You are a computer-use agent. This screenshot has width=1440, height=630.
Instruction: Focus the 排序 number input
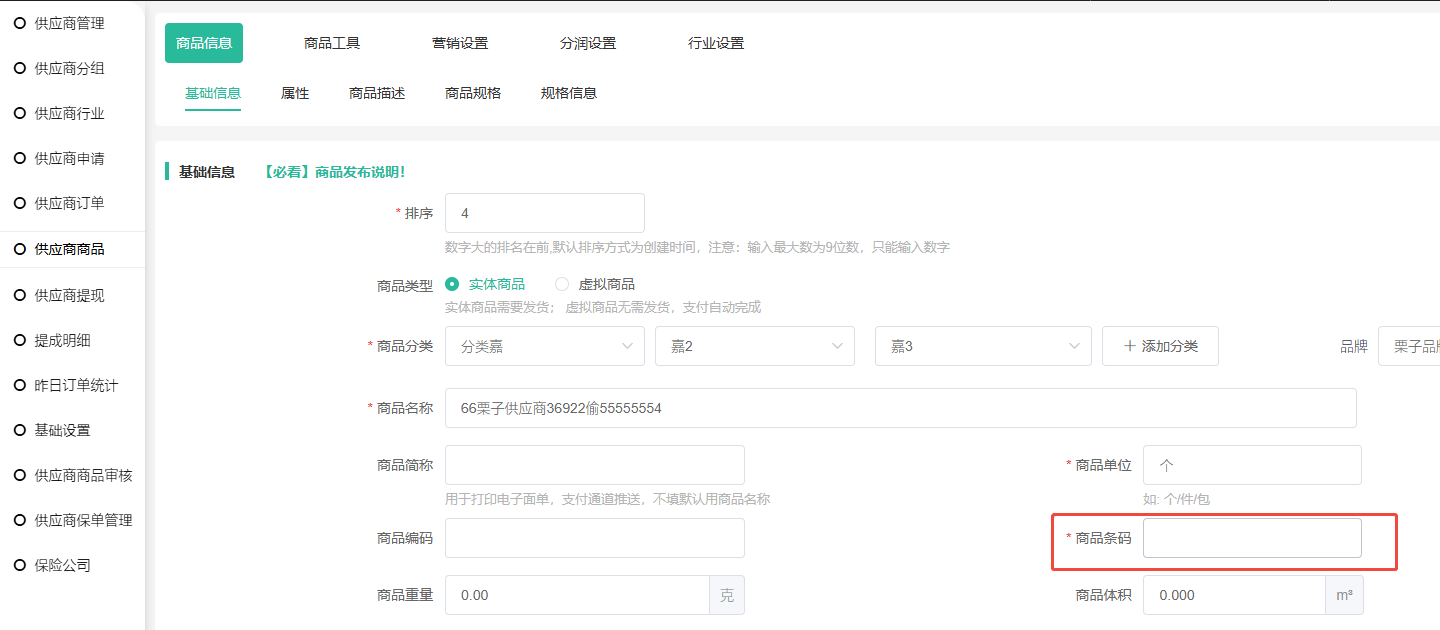[544, 213]
